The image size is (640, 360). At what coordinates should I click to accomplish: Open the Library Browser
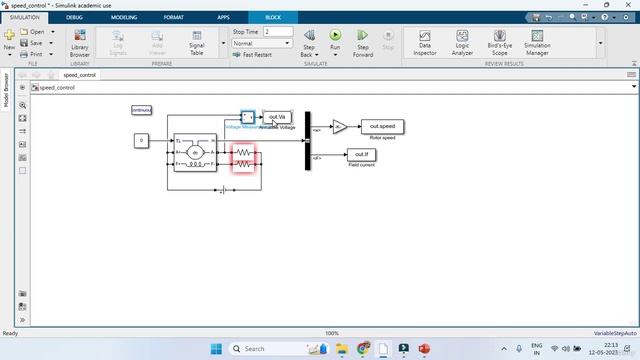(80, 43)
